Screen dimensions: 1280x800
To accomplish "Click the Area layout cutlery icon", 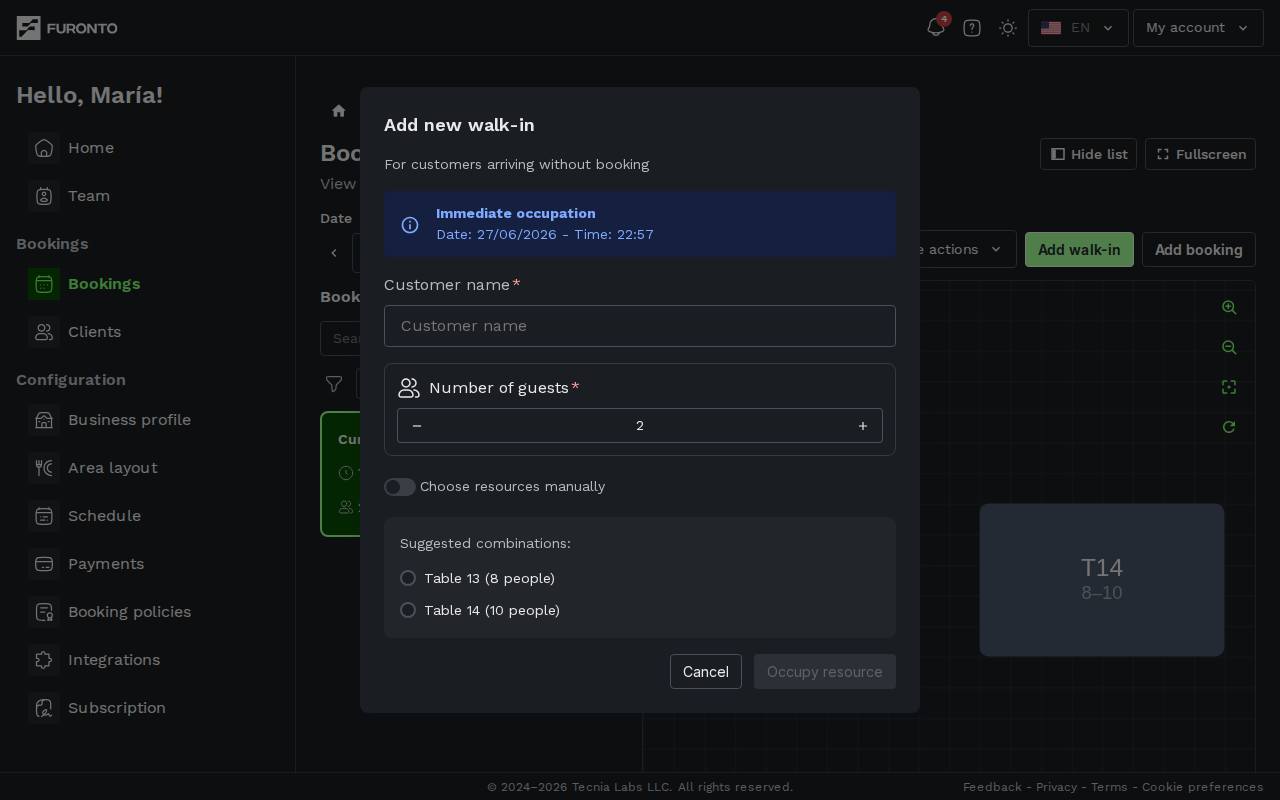I will coord(44,468).
